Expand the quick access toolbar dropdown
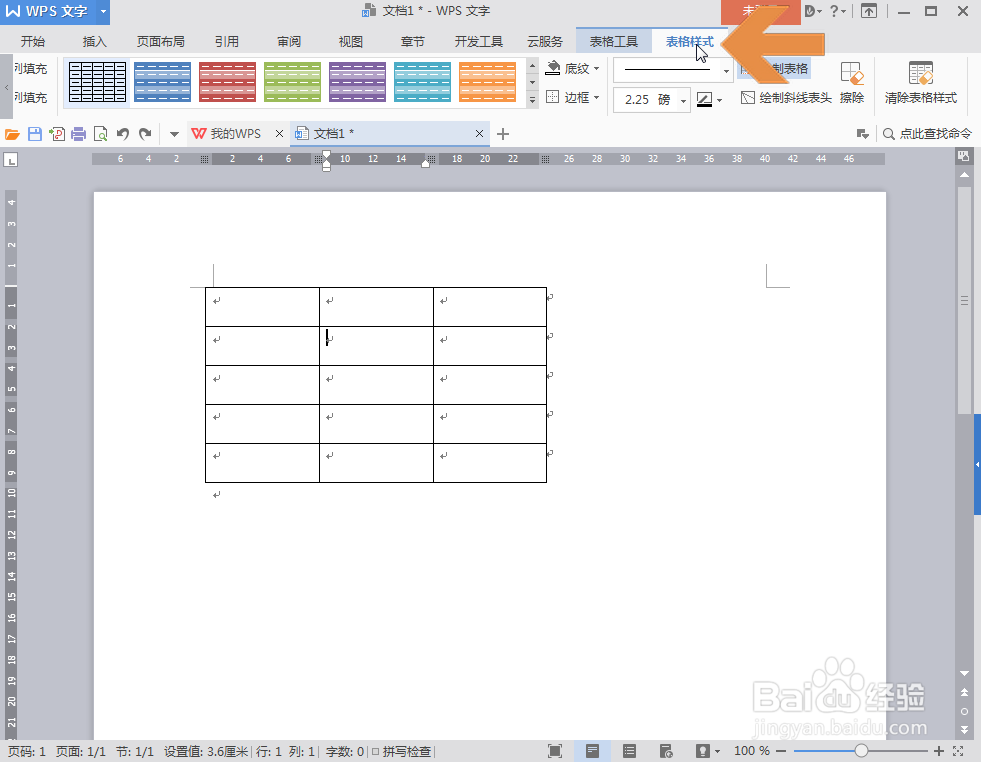This screenshot has width=981, height=762. [175, 134]
